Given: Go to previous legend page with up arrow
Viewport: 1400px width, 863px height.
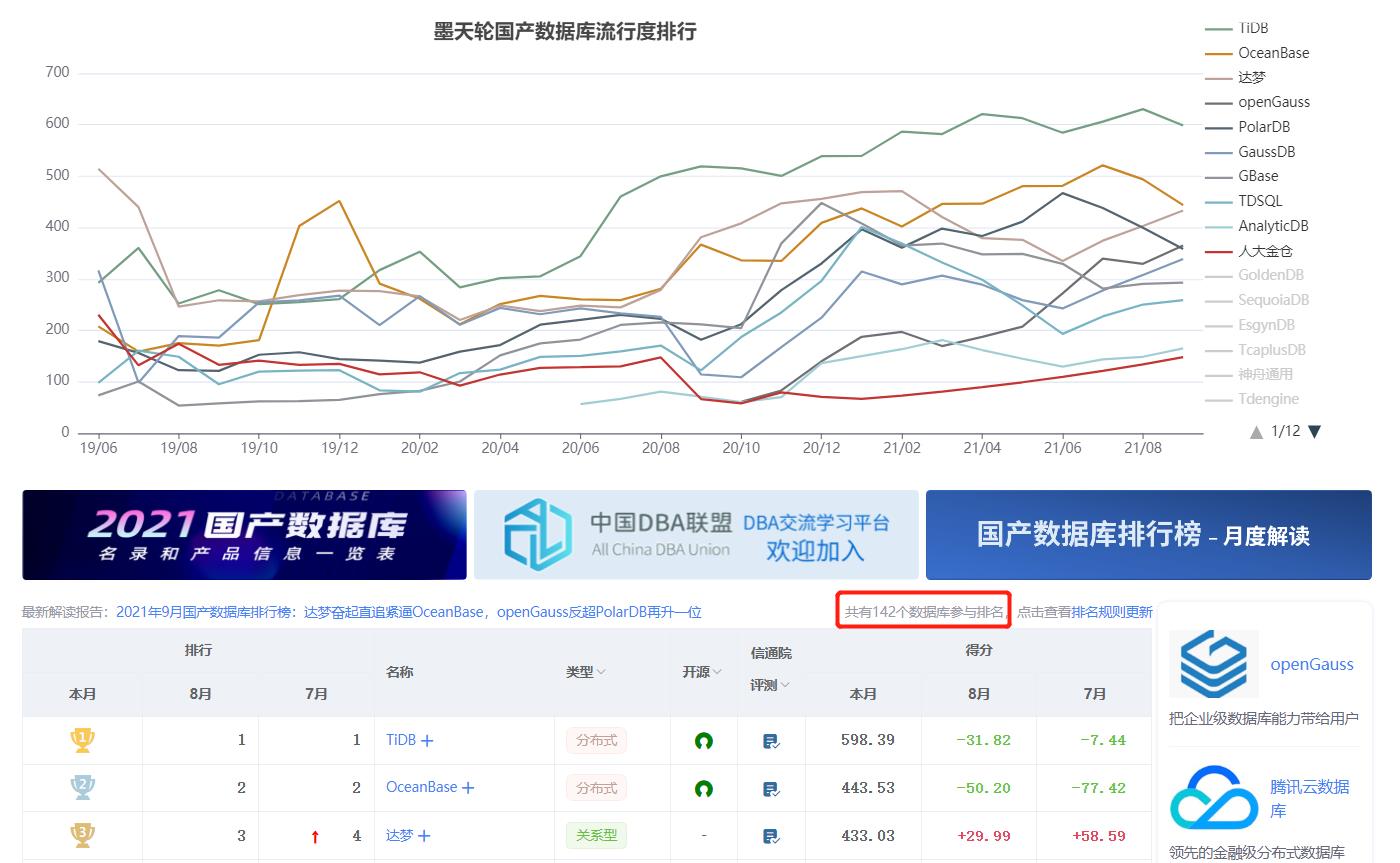Looking at the screenshot, I should pyautogui.click(x=1256, y=432).
